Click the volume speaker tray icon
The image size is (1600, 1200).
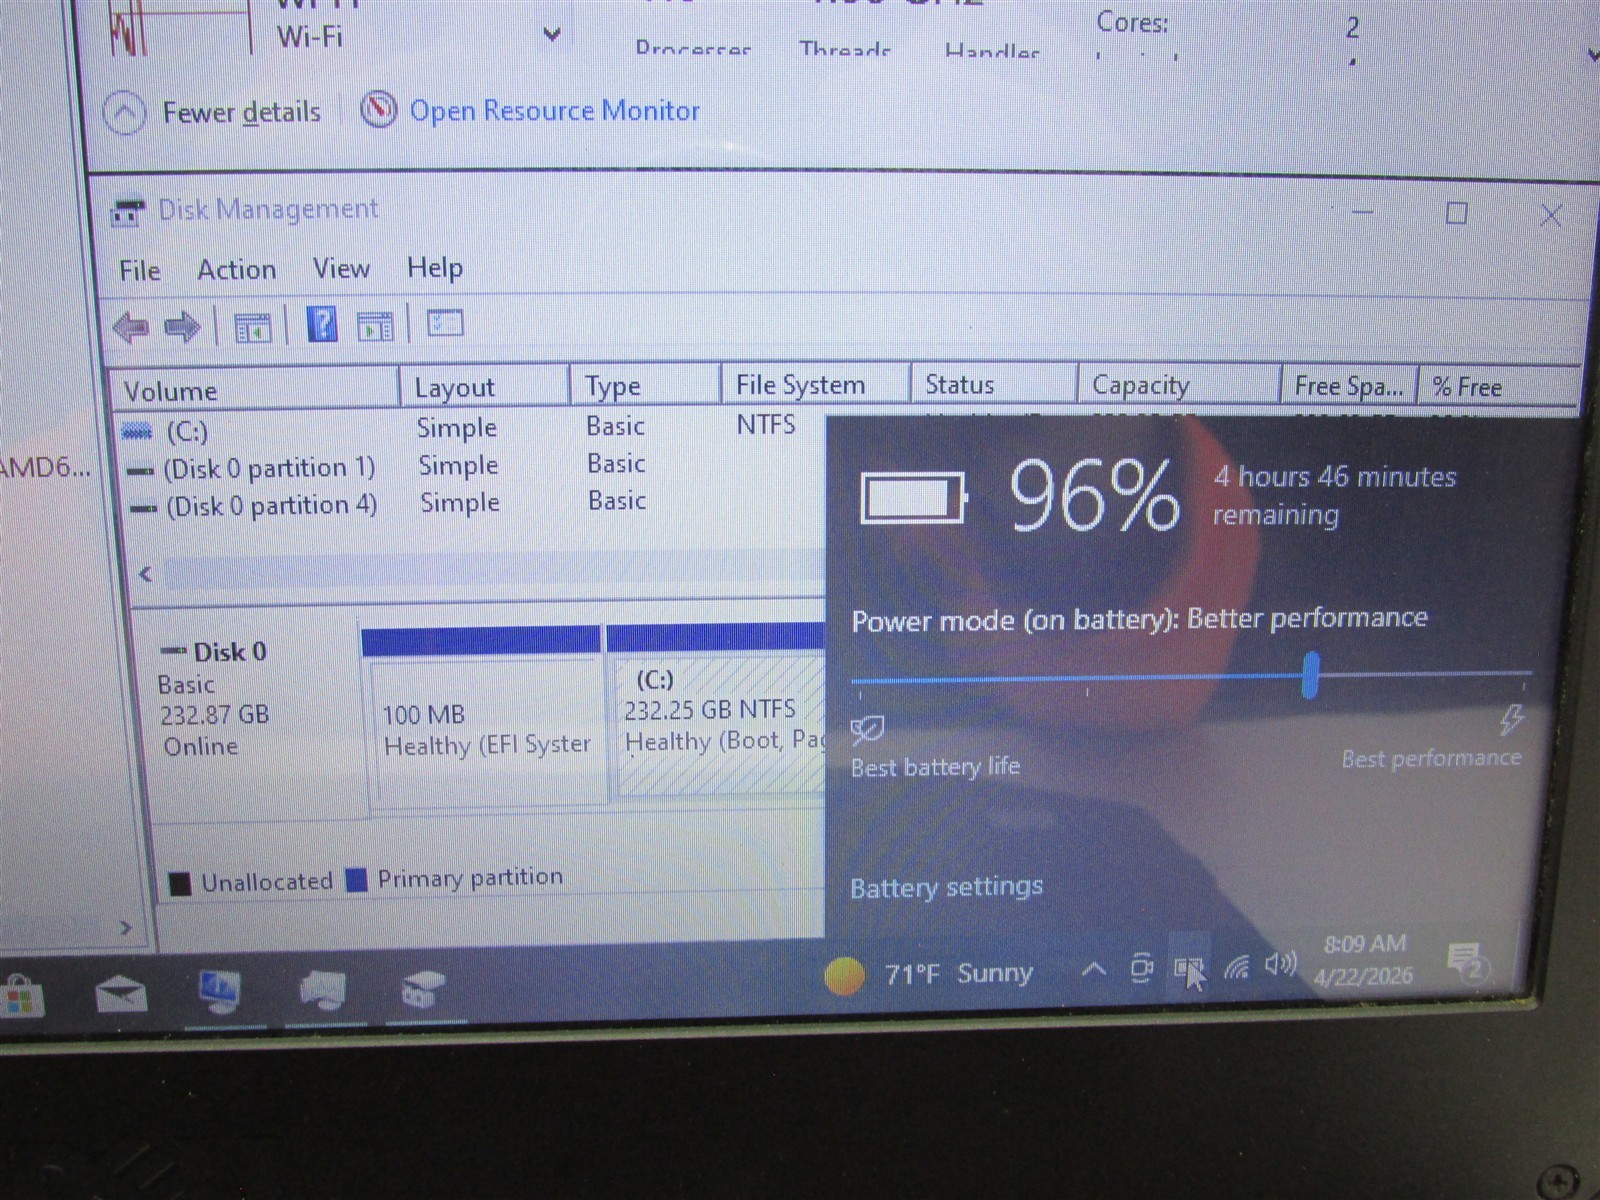tap(1280, 964)
